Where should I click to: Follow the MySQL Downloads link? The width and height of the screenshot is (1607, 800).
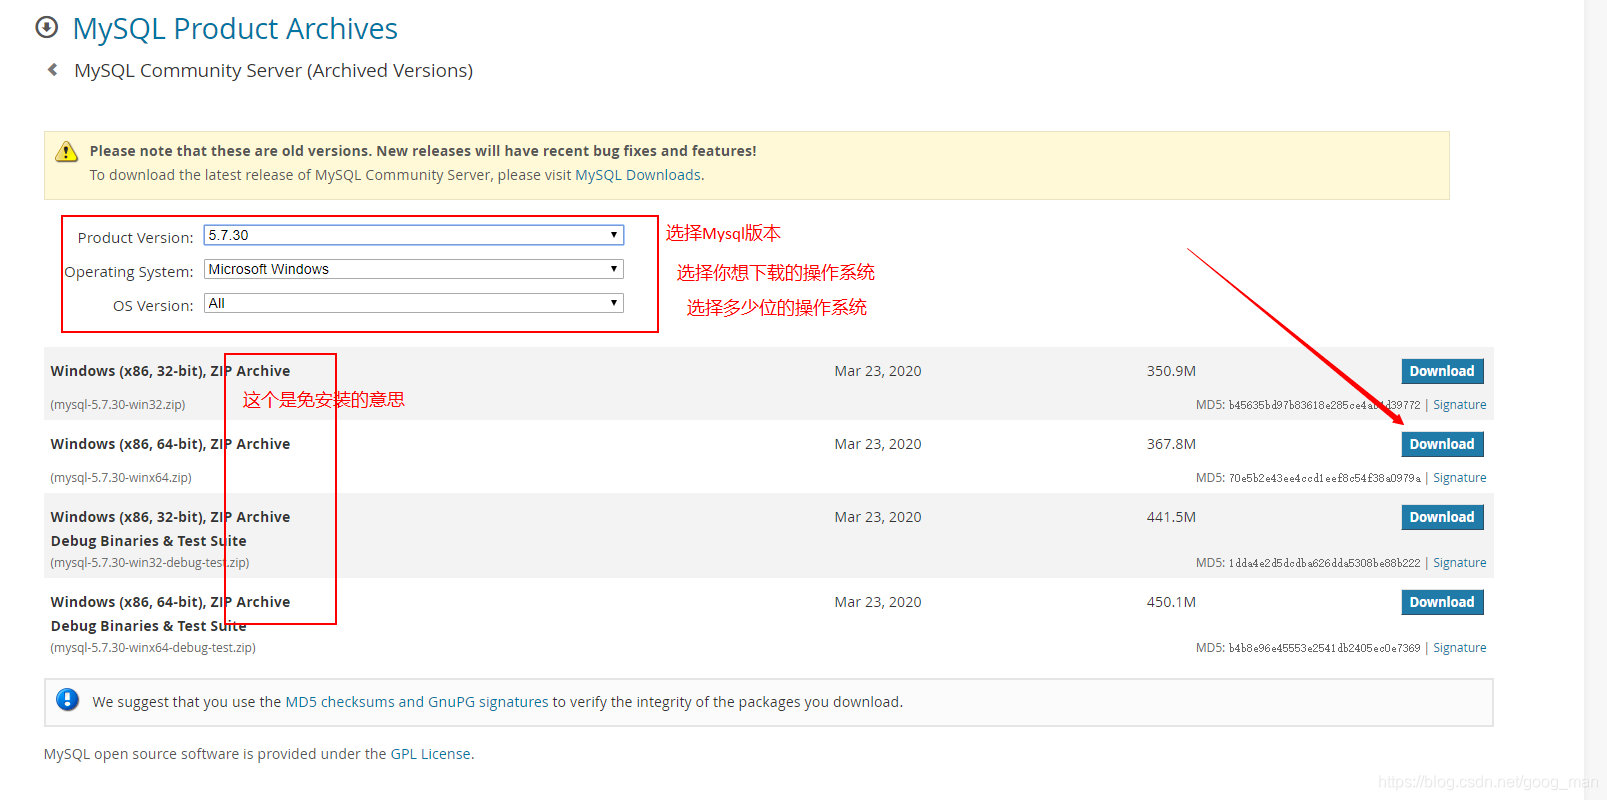(638, 175)
